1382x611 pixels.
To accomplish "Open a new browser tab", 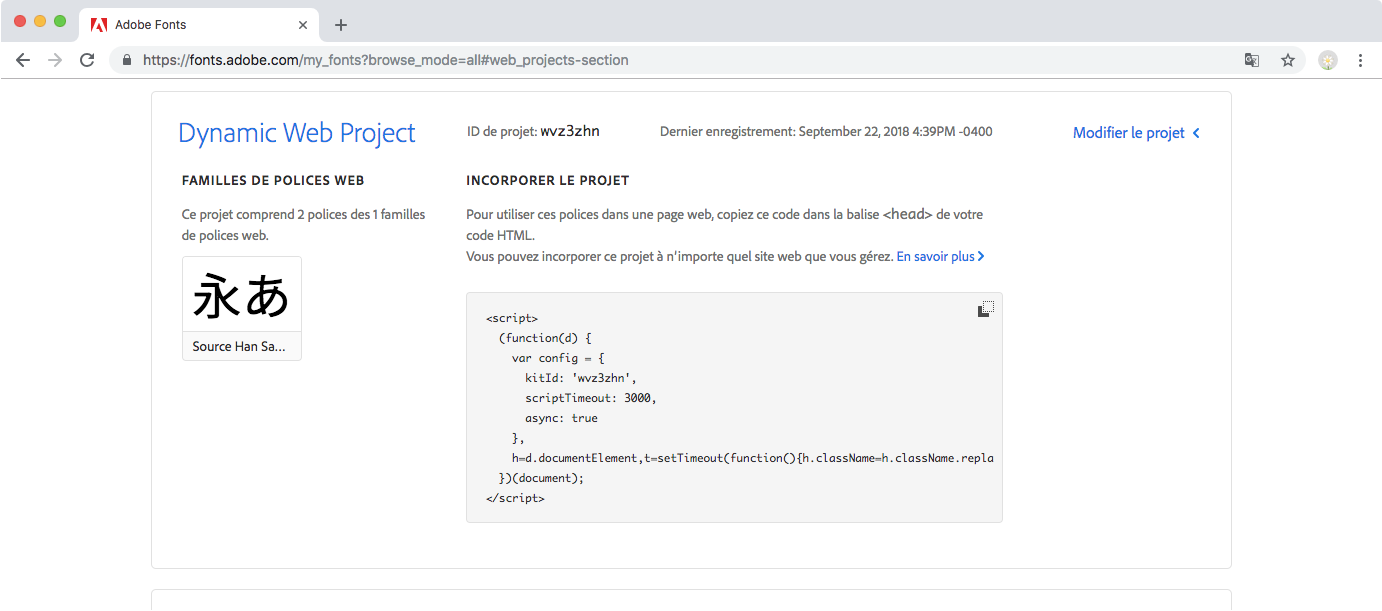I will coord(341,24).
